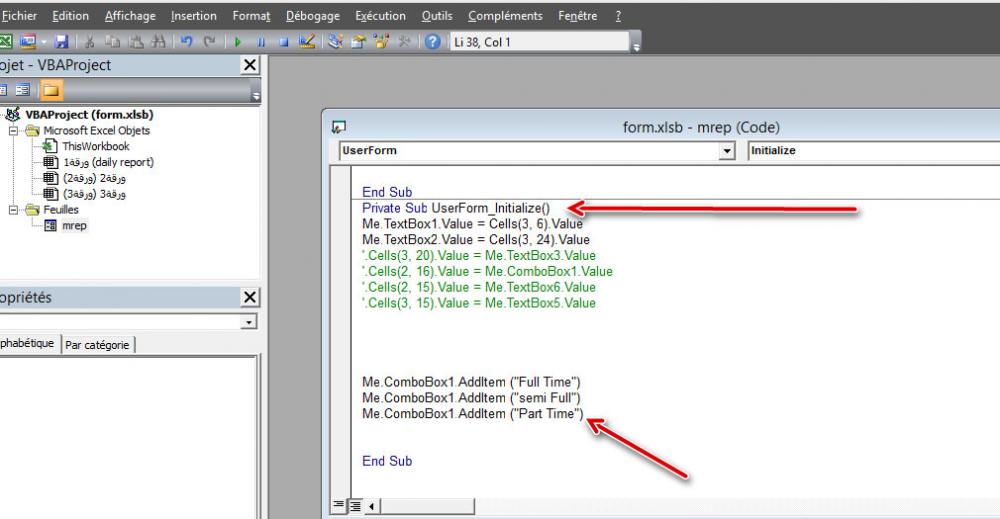Close the Propriétés panel
Screen dimensions: 1000x519
coord(250,297)
